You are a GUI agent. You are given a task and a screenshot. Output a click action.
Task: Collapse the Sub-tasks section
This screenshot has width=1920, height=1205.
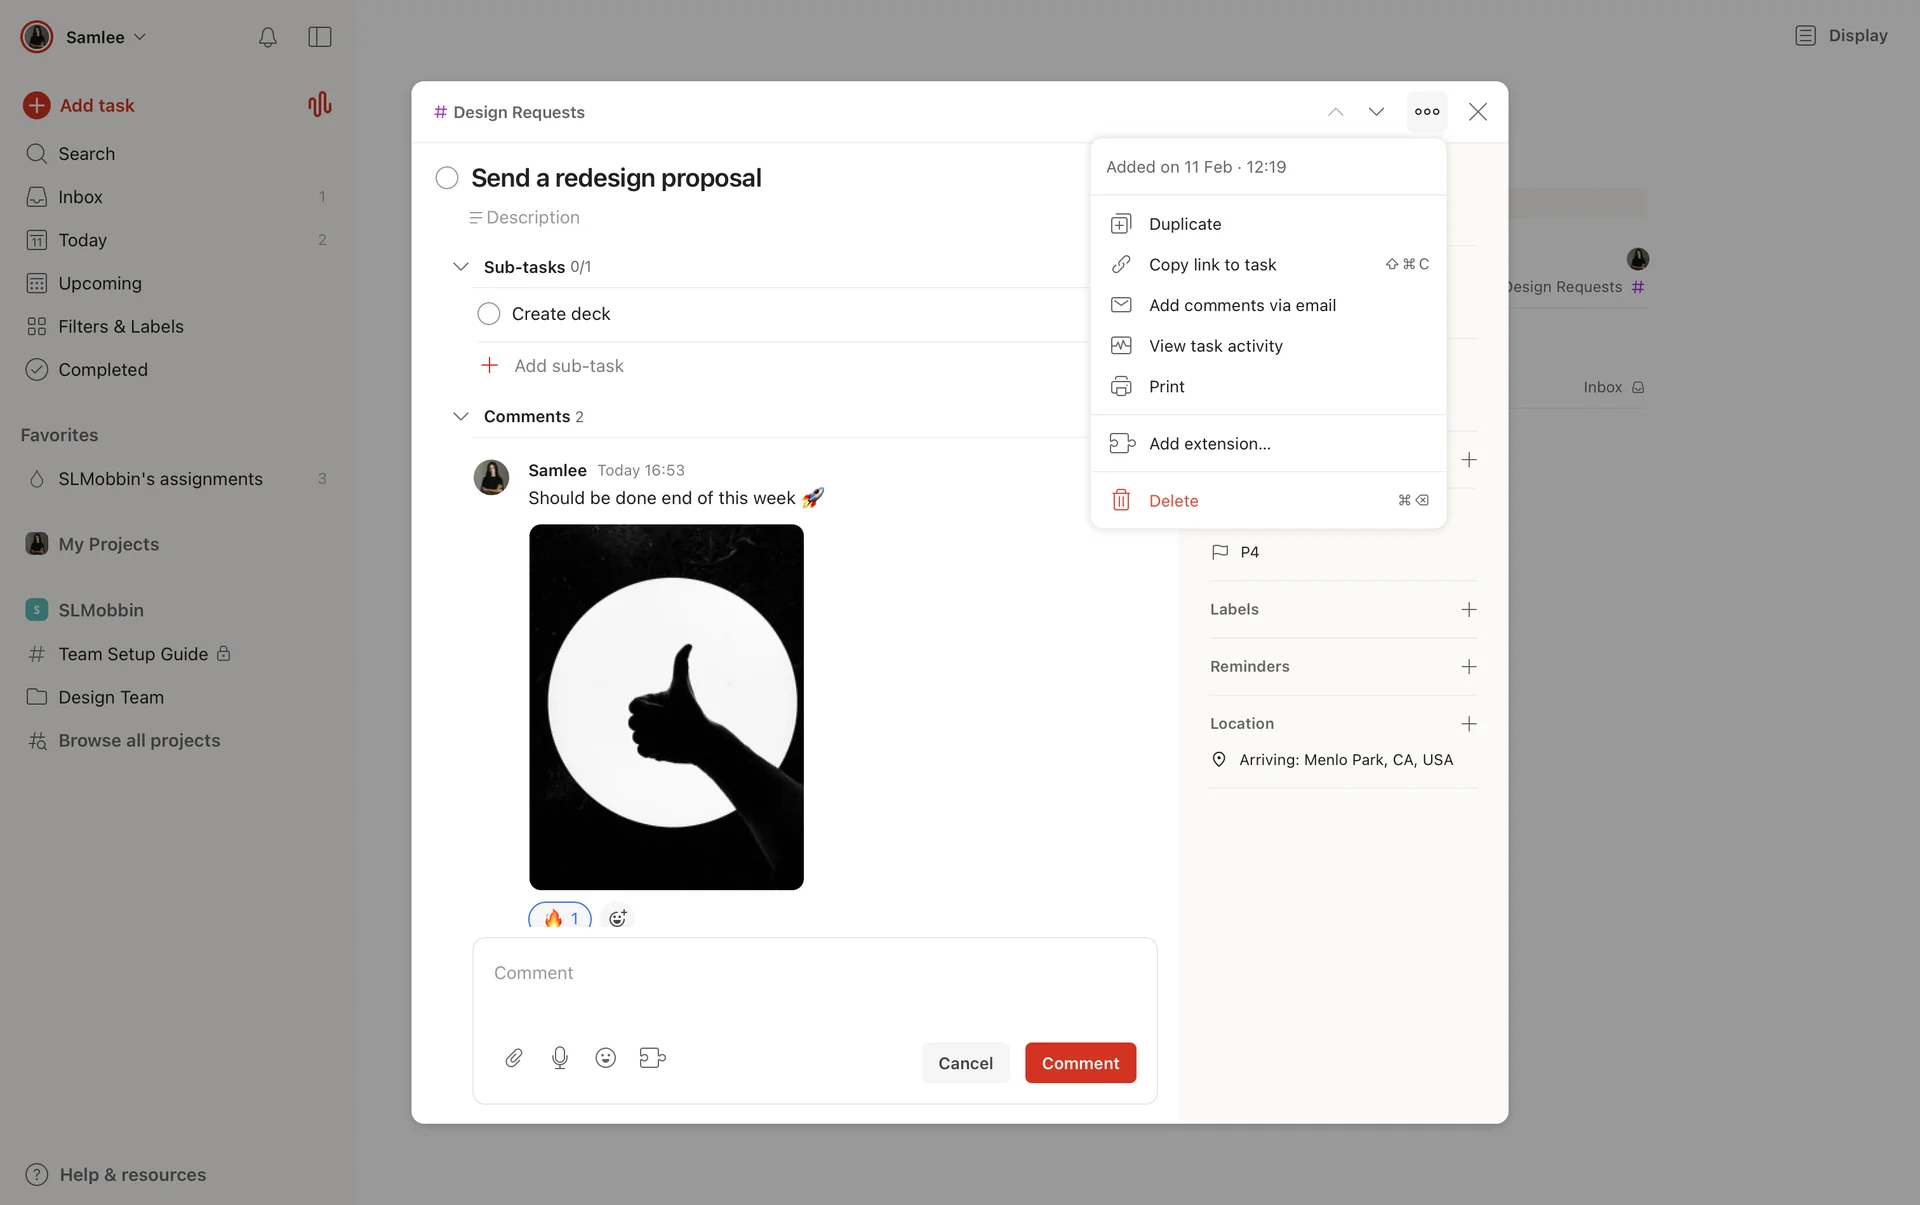(460, 267)
